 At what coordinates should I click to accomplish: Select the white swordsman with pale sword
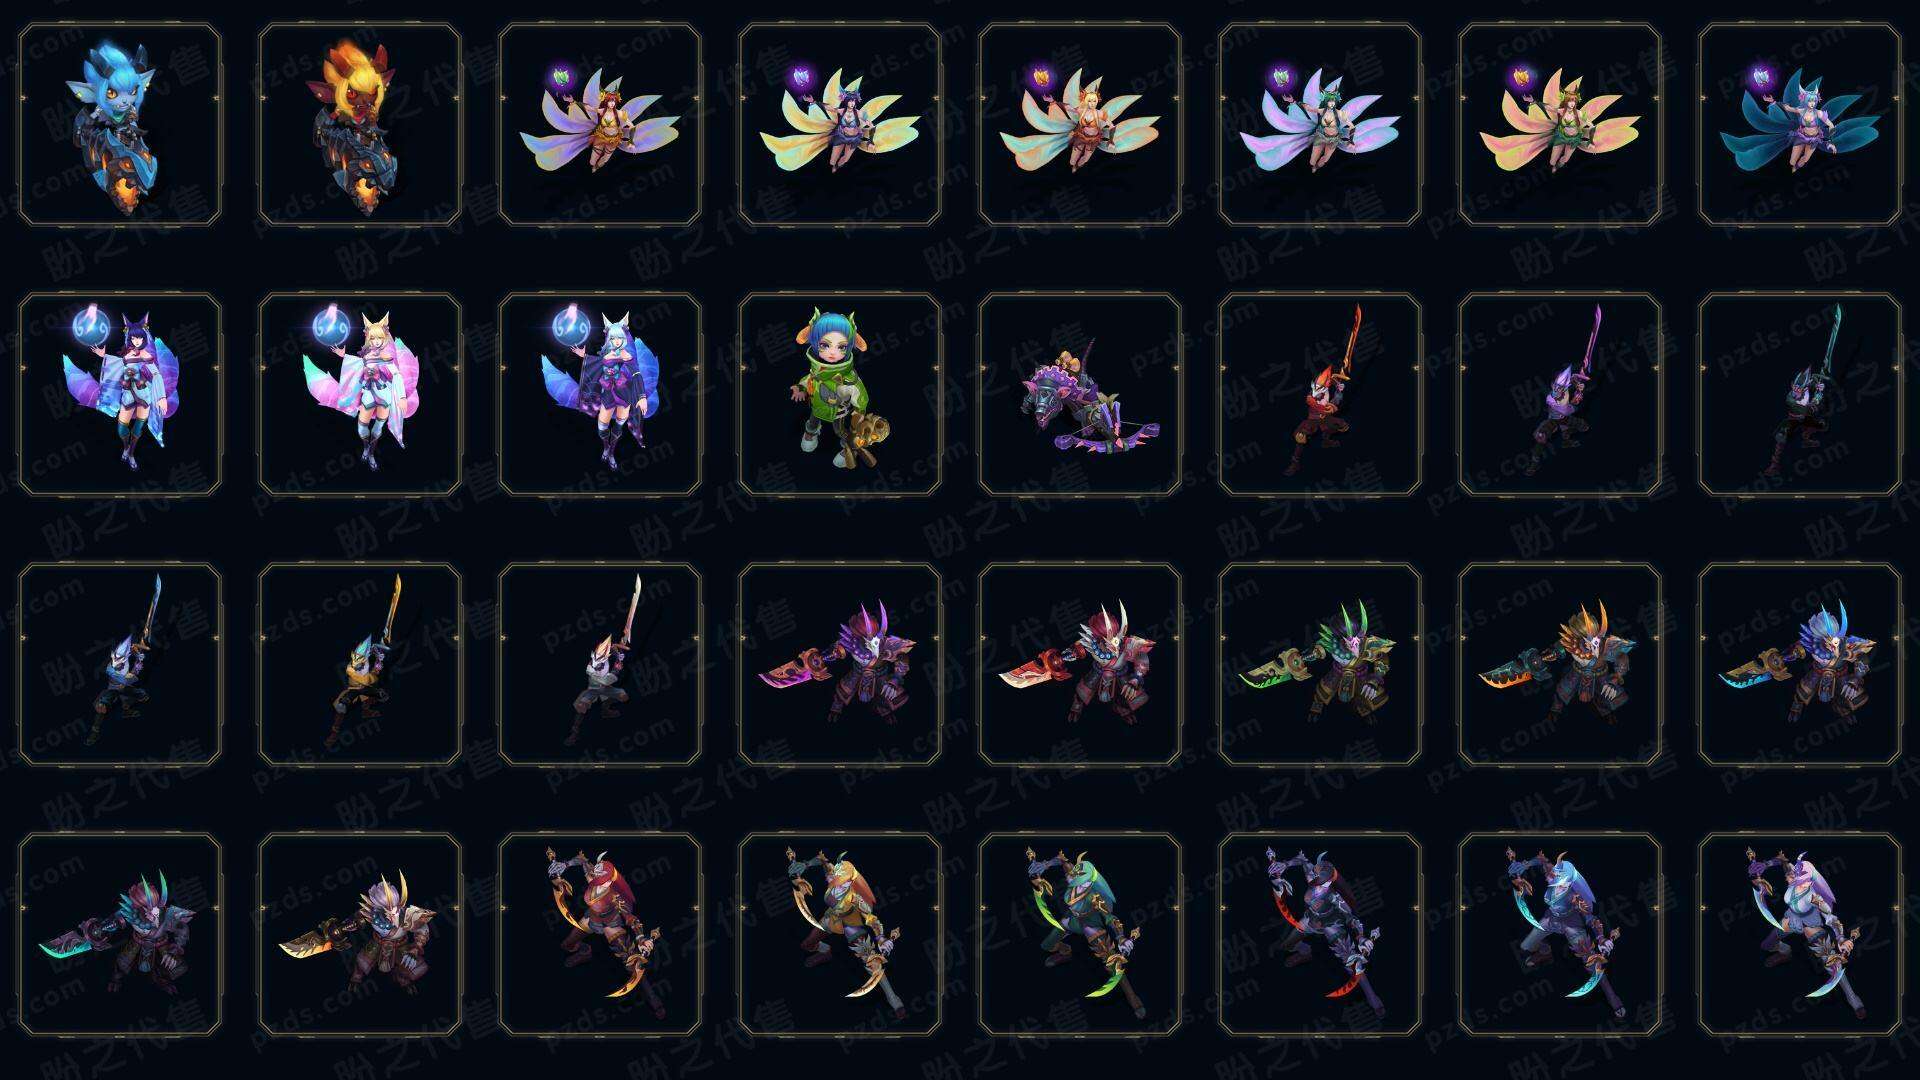tap(600, 664)
